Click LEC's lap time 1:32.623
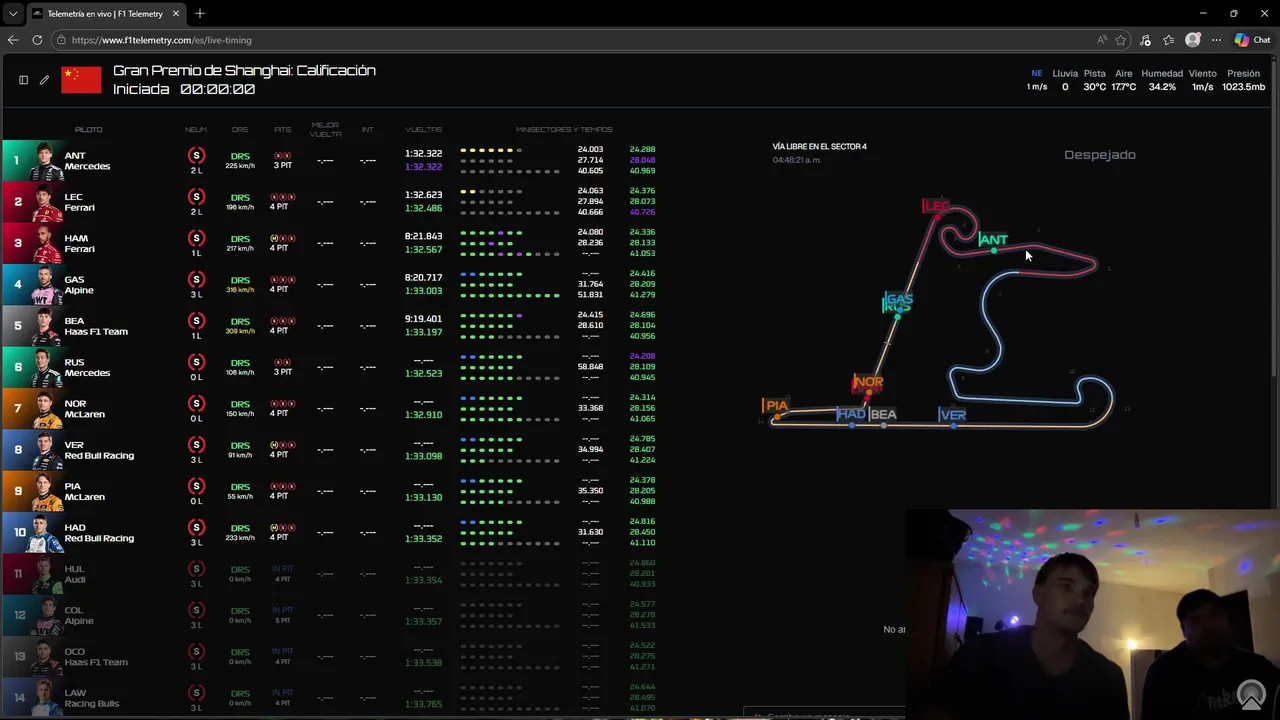Viewport: 1280px width, 720px height. coord(423,195)
